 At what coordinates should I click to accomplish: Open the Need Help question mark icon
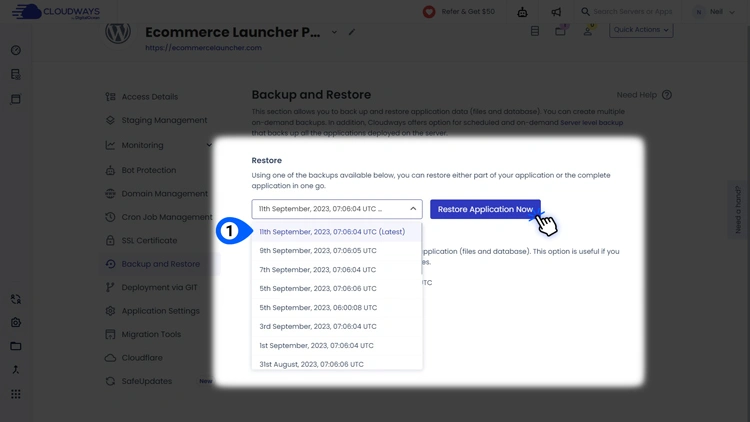pyautogui.click(x=667, y=95)
